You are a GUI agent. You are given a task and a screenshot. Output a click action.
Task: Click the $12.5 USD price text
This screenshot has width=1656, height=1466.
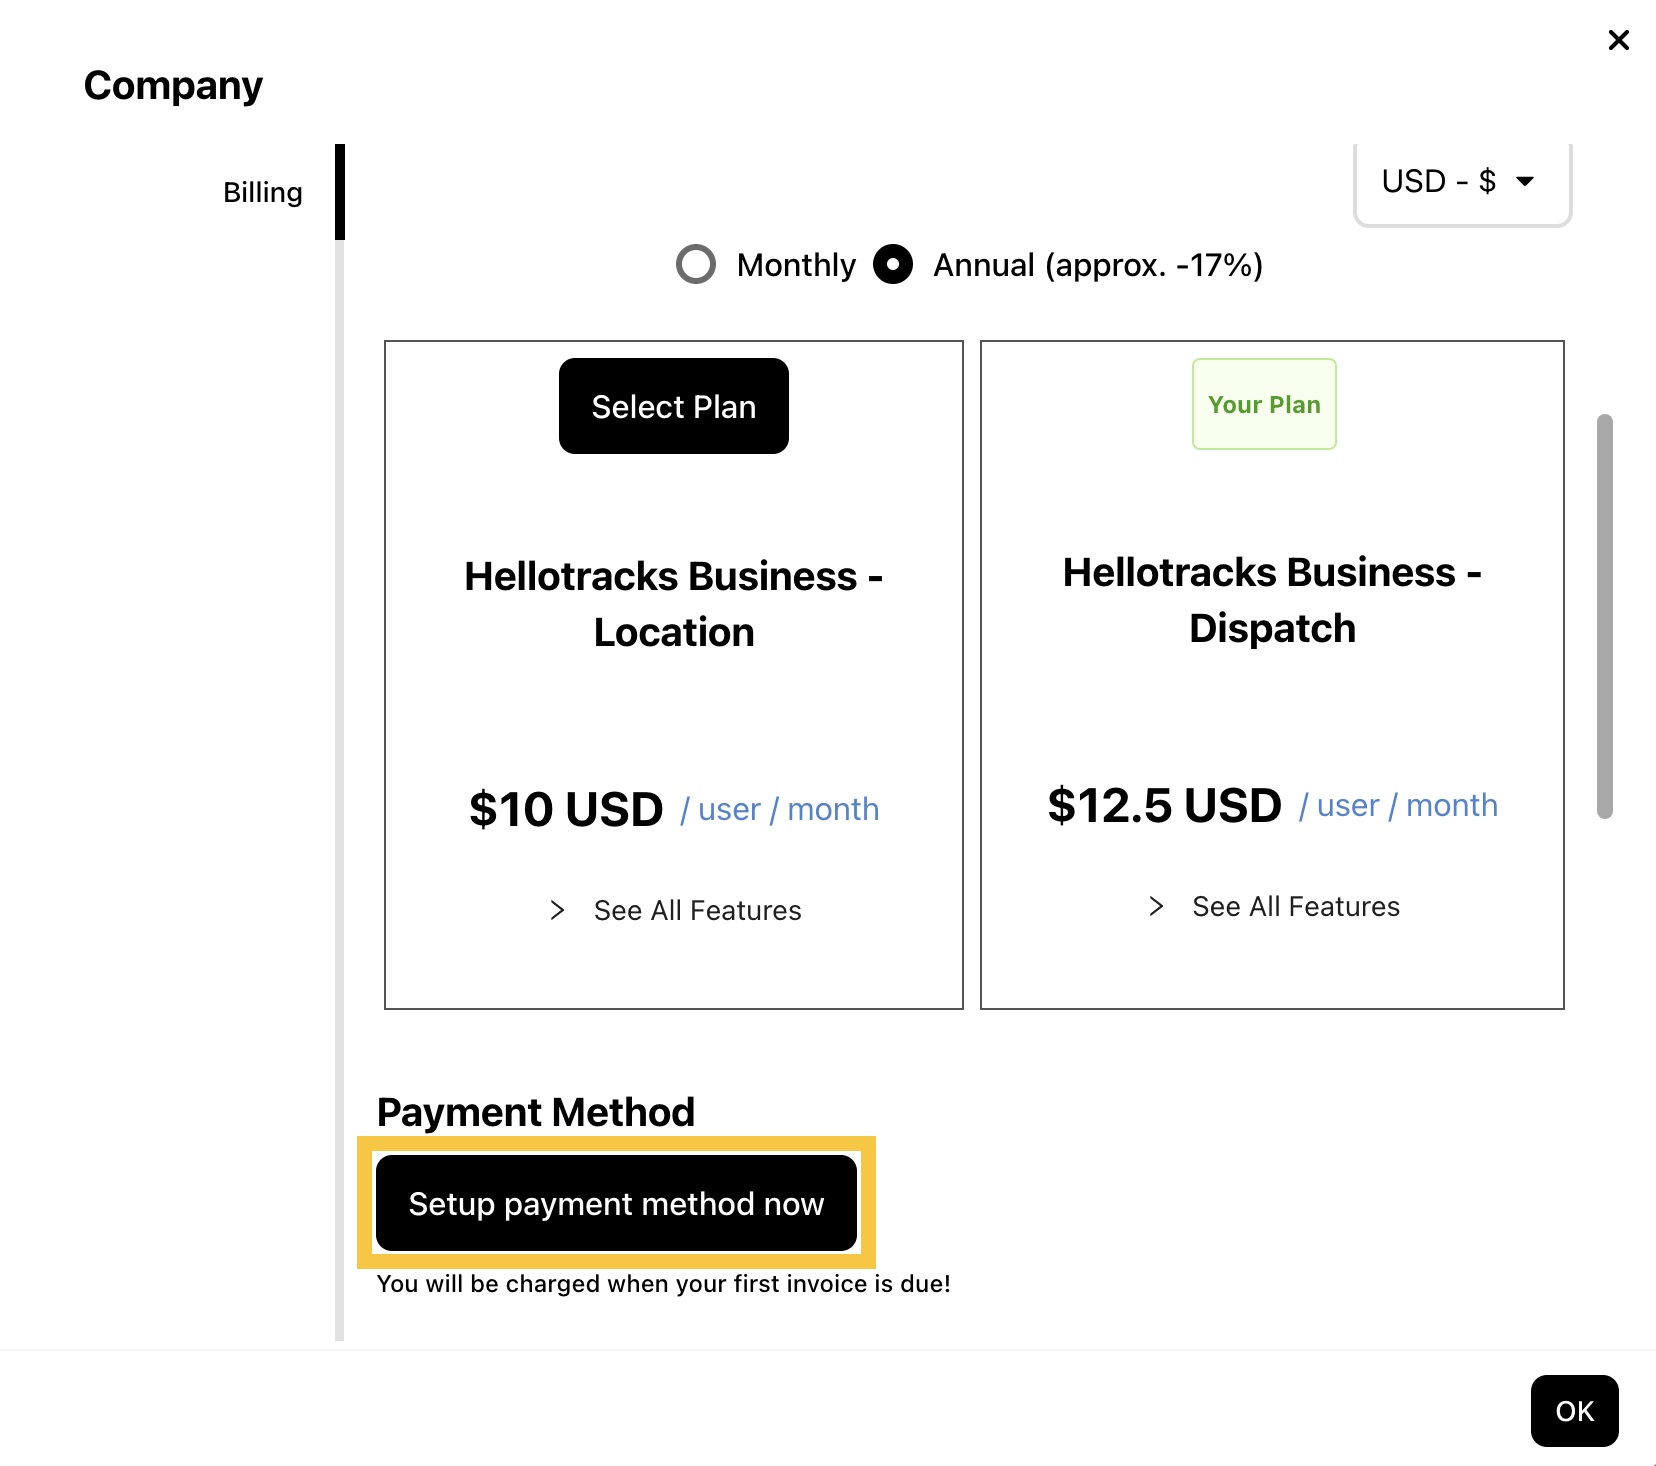coord(1164,805)
